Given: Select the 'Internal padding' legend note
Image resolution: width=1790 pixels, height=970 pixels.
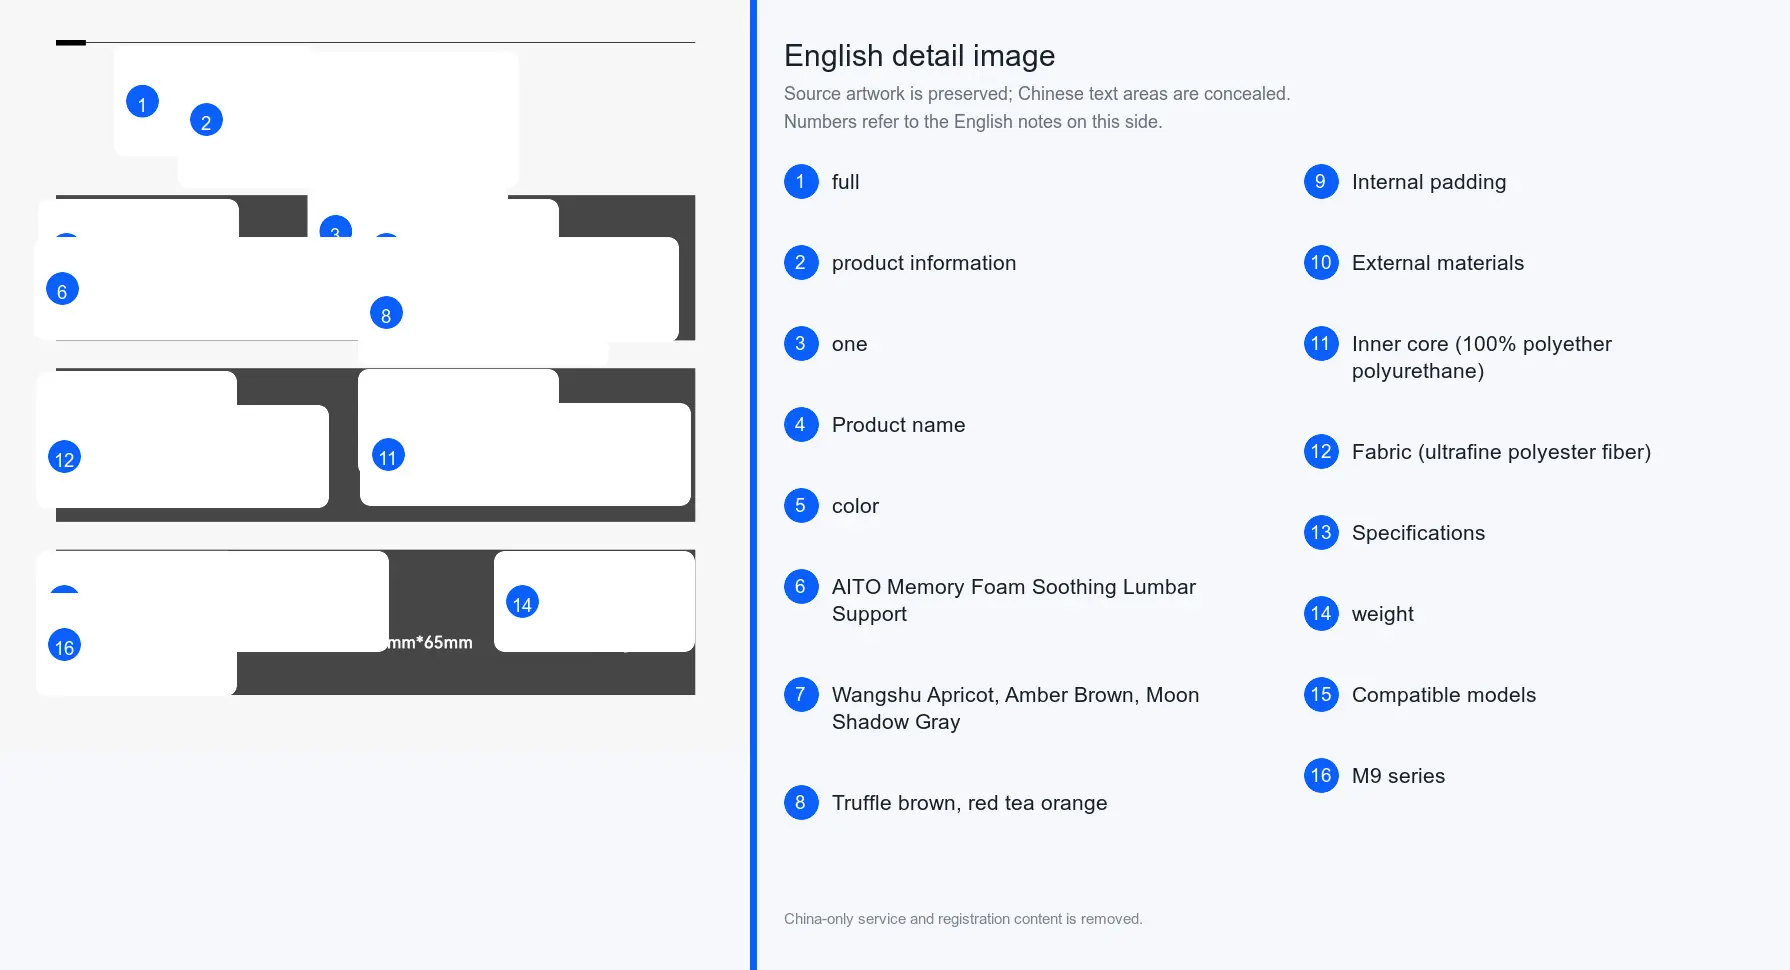Looking at the screenshot, I should pos(1429,182).
